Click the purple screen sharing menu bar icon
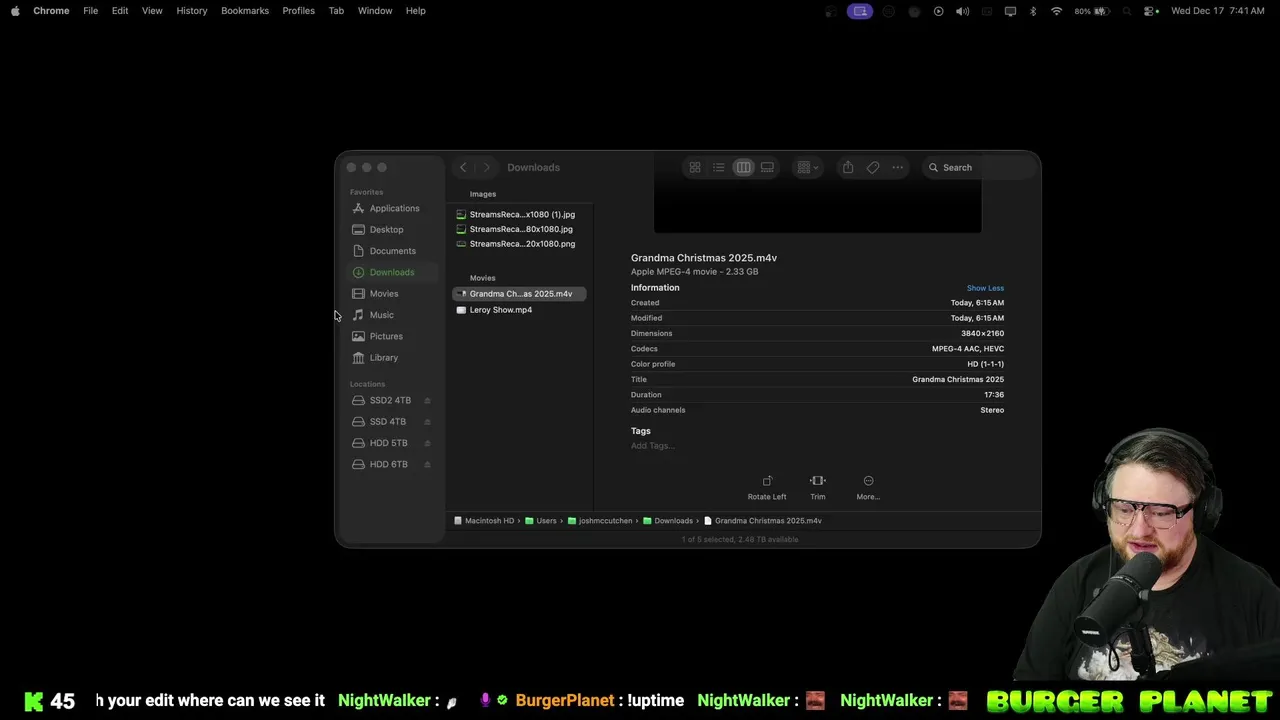 point(860,11)
